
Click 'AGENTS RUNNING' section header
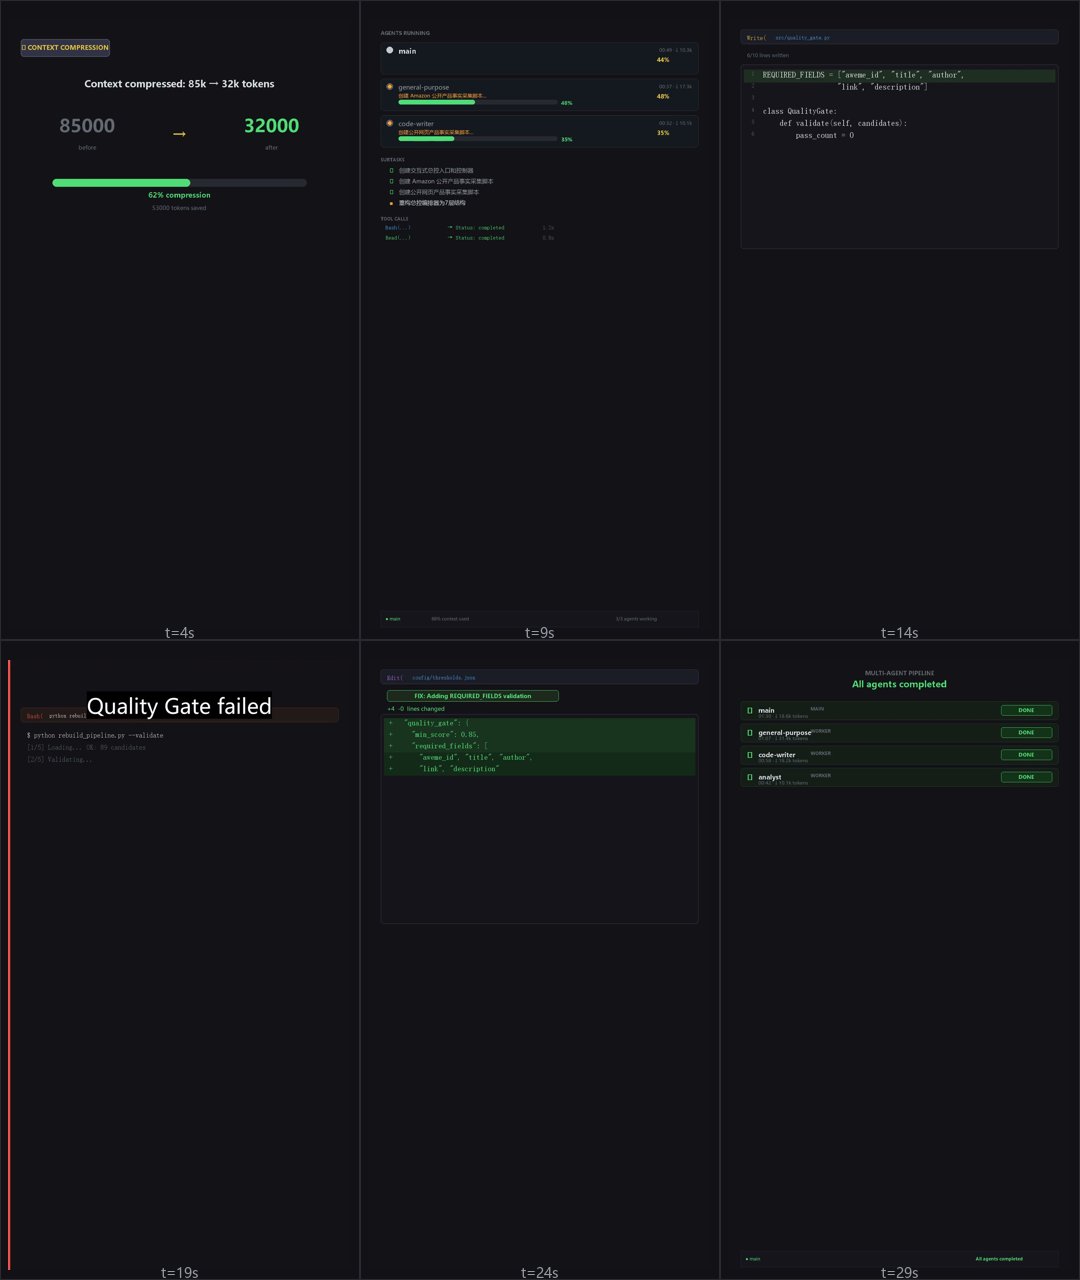point(405,33)
